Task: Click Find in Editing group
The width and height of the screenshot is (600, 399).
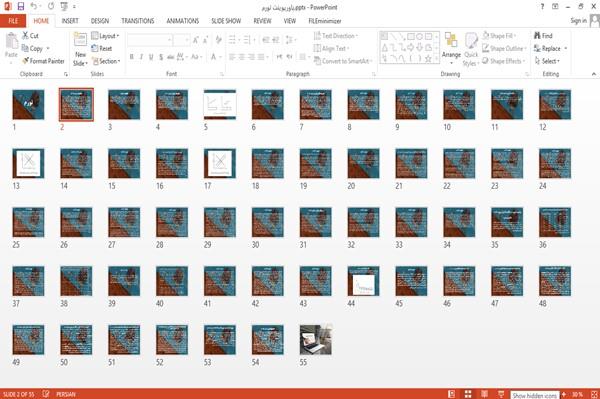Action: point(543,36)
